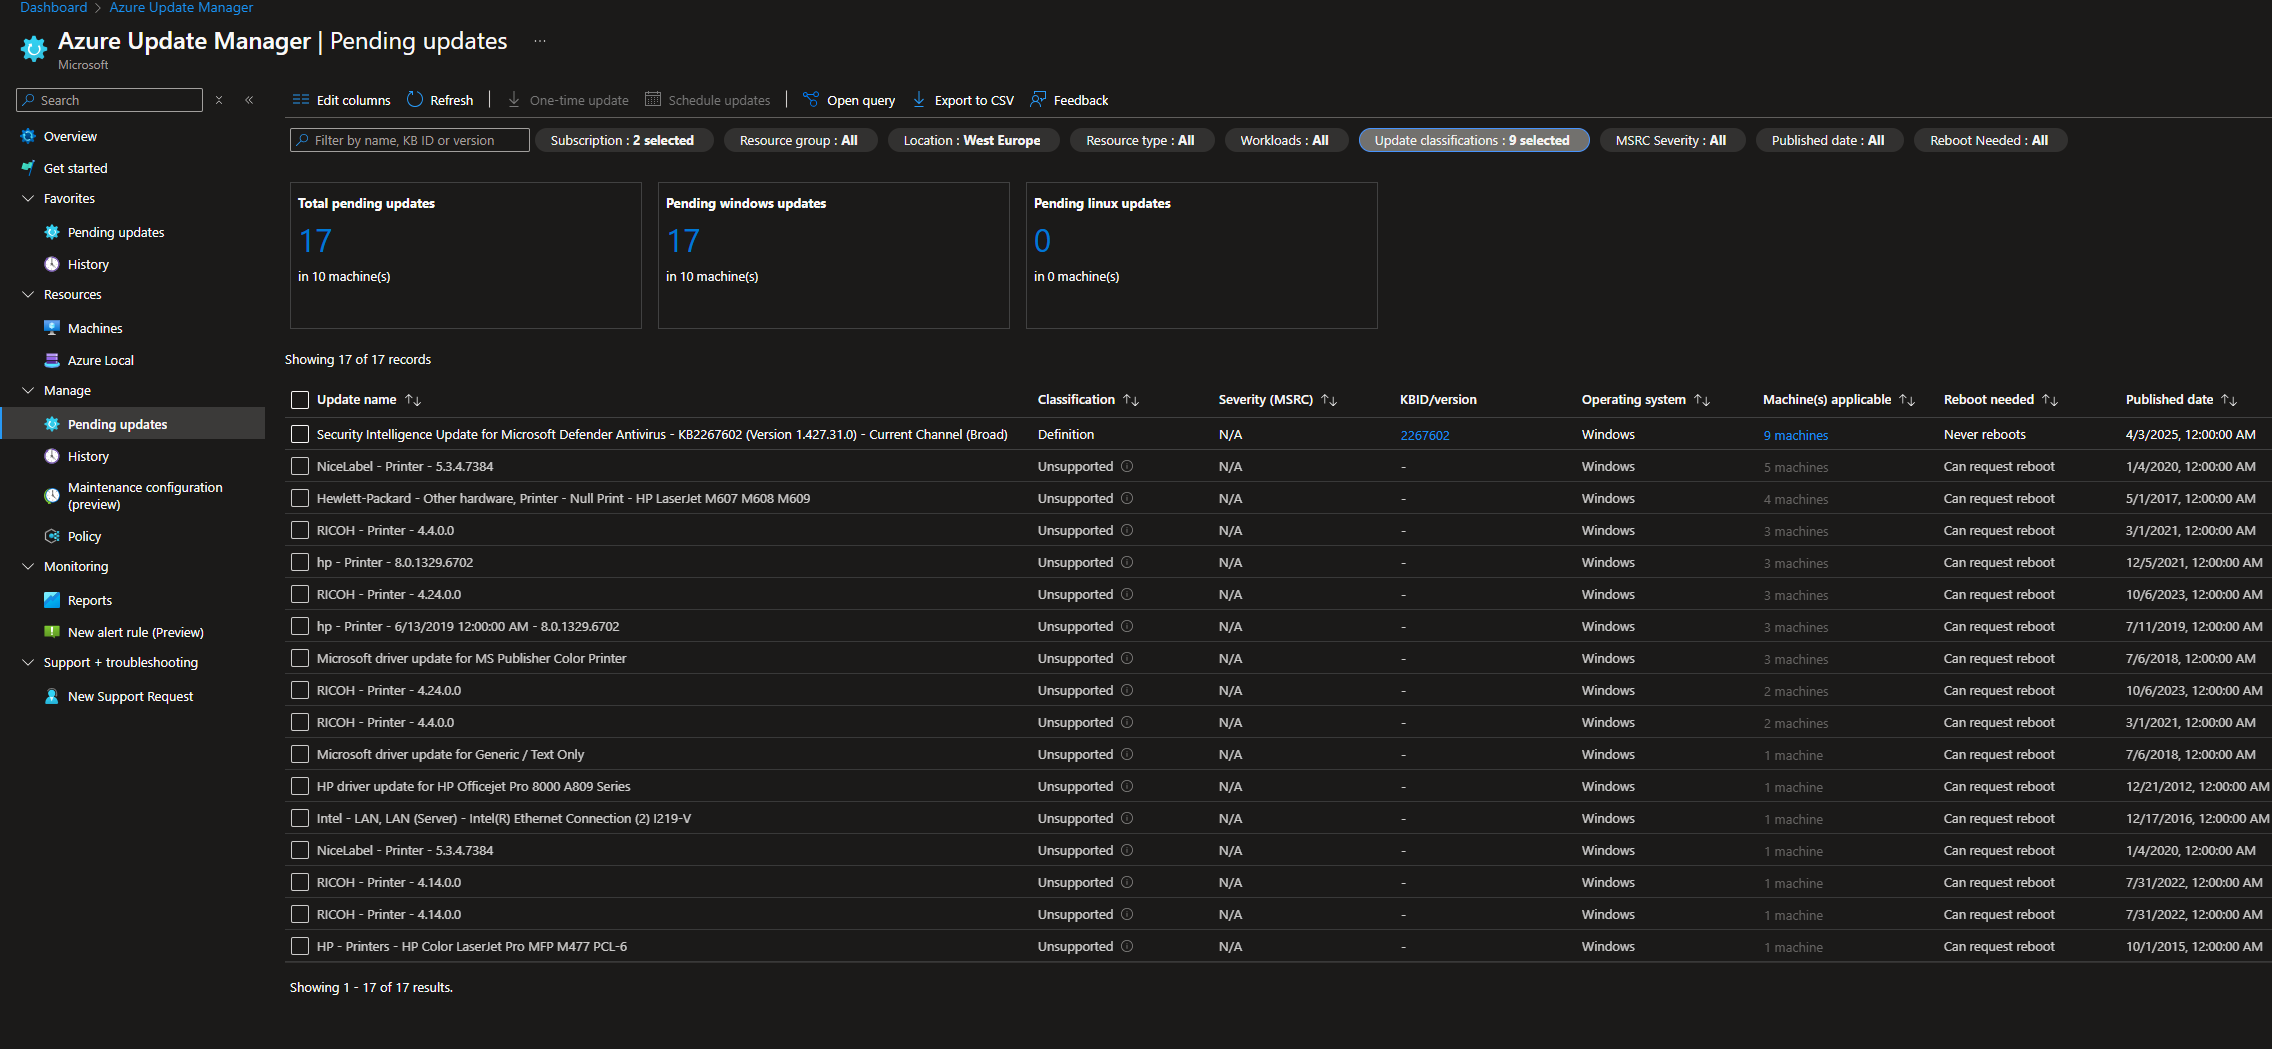Open the Resource group filter
Viewport: 2272px width, 1049px height.
click(x=799, y=140)
